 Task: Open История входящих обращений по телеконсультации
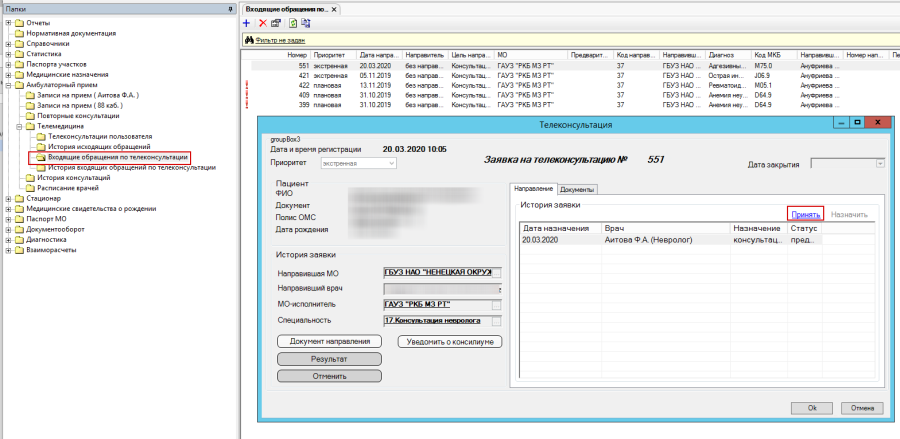click(x=132, y=168)
